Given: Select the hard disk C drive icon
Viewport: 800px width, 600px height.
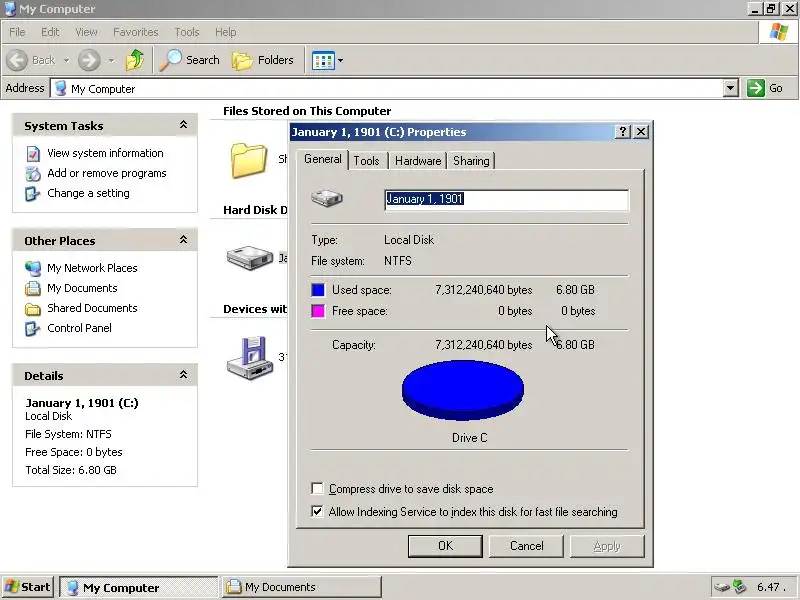Looking at the screenshot, I should 250,257.
